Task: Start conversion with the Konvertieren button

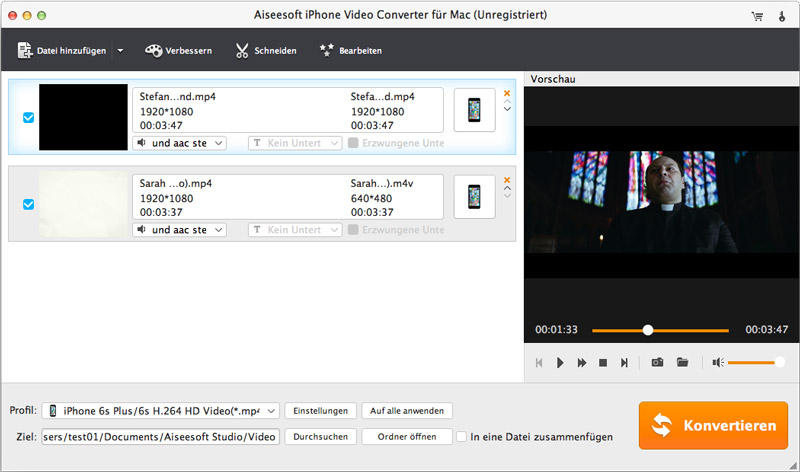Action: (713, 426)
